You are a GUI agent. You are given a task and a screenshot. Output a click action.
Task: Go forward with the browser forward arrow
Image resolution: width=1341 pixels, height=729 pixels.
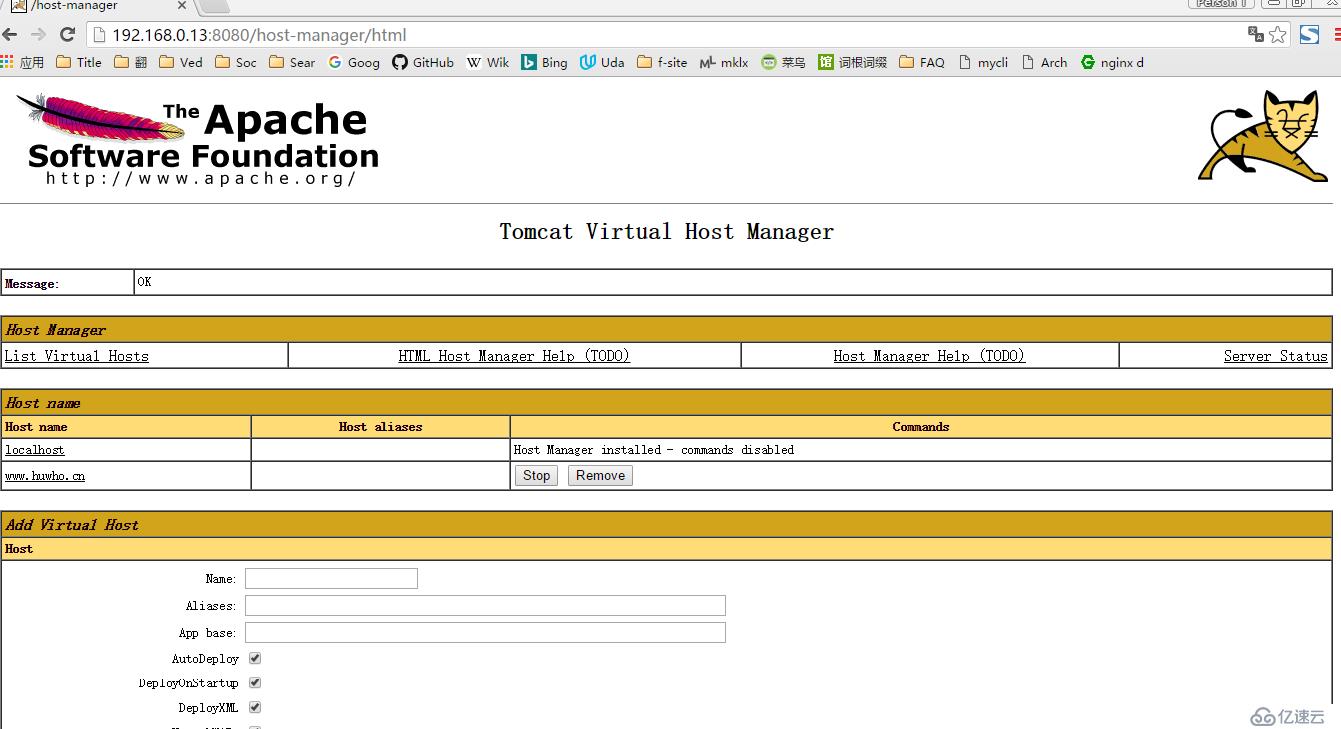(x=38, y=35)
